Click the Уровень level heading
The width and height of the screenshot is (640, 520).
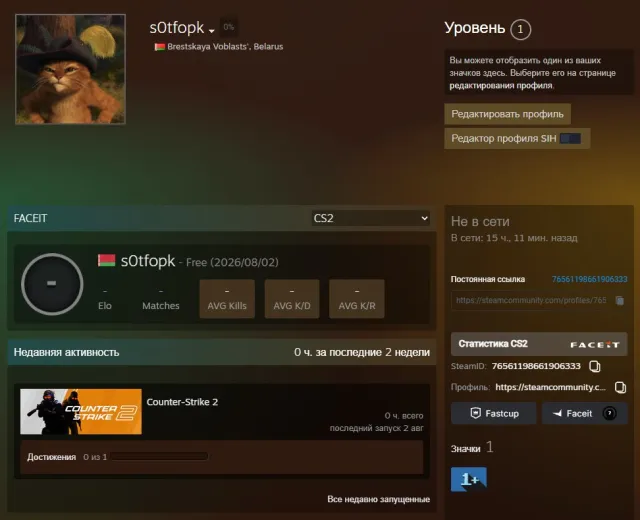[475, 28]
